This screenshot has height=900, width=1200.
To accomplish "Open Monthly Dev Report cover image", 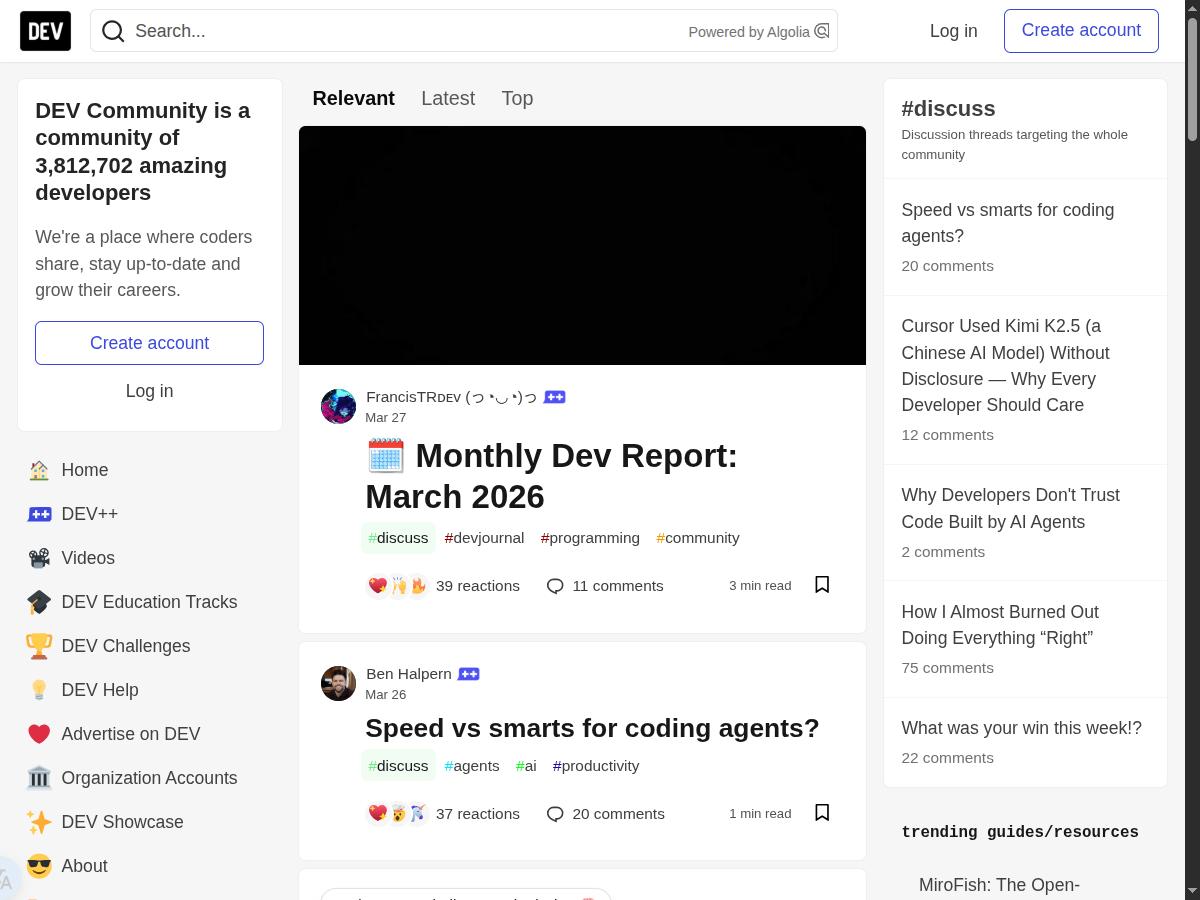I will click(x=582, y=245).
